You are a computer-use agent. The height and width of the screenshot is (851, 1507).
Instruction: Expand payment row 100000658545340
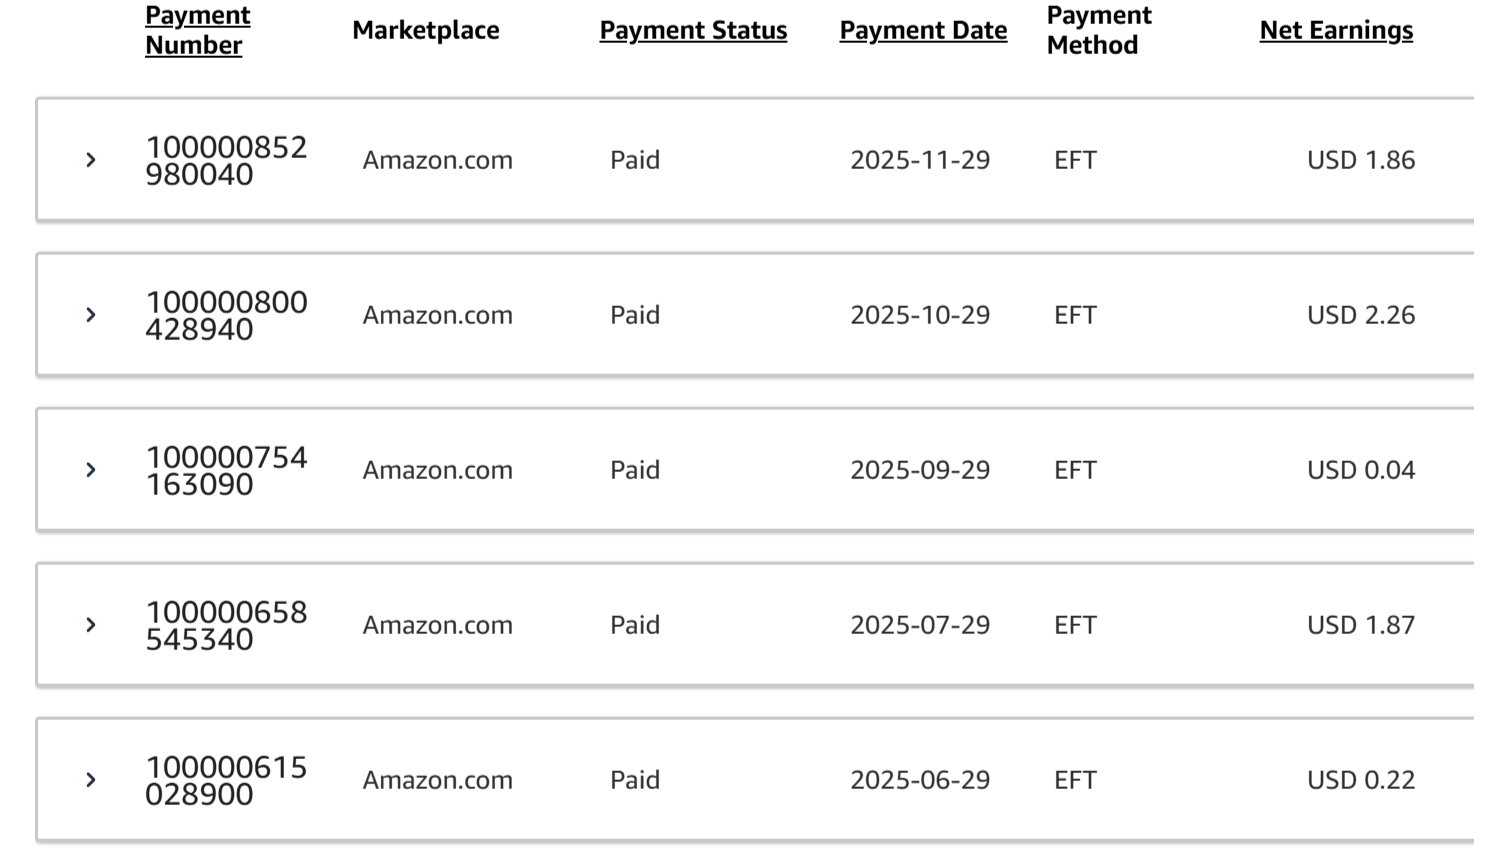point(91,625)
